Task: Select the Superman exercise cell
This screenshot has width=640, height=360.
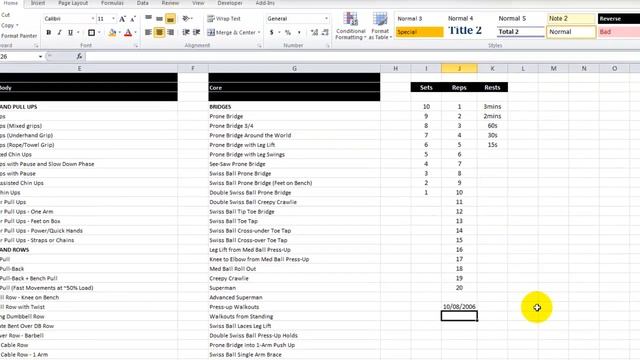Action: click(294, 288)
